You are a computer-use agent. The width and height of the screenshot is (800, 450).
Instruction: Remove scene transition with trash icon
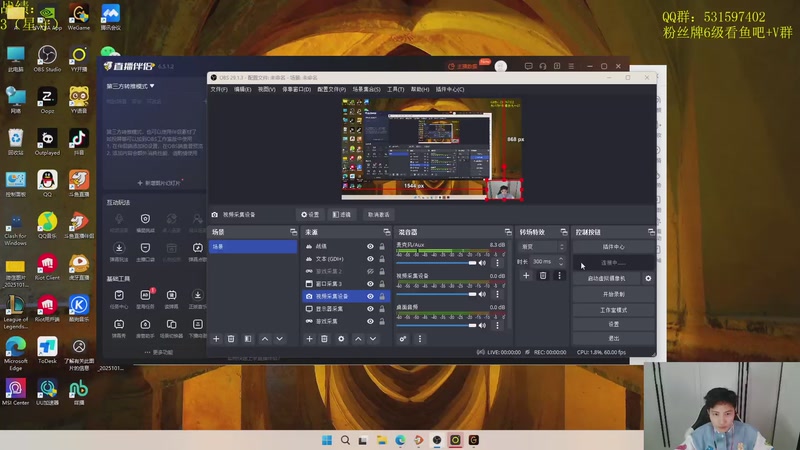pos(543,276)
